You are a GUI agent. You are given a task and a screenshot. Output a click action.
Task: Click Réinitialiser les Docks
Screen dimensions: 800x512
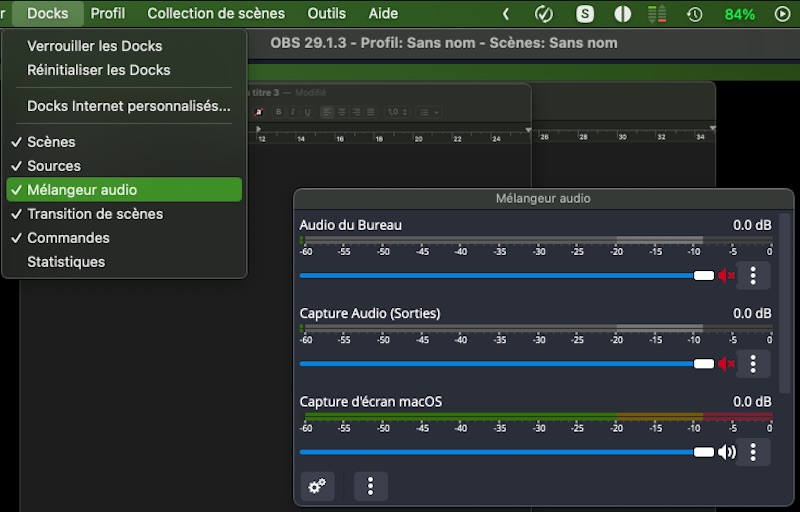[98, 70]
